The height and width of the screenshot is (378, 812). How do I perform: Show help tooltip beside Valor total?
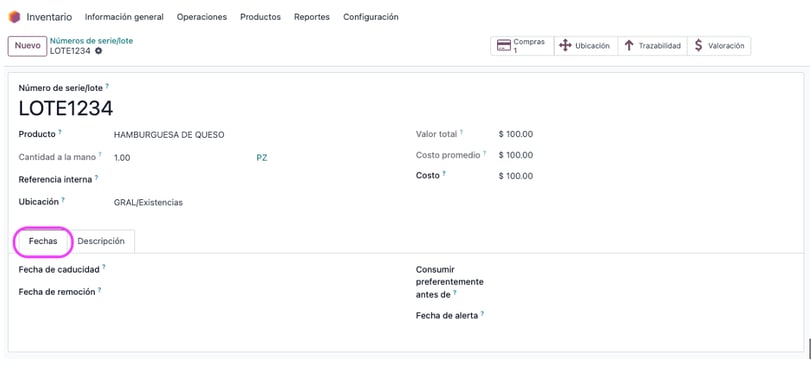(x=461, y=132)
